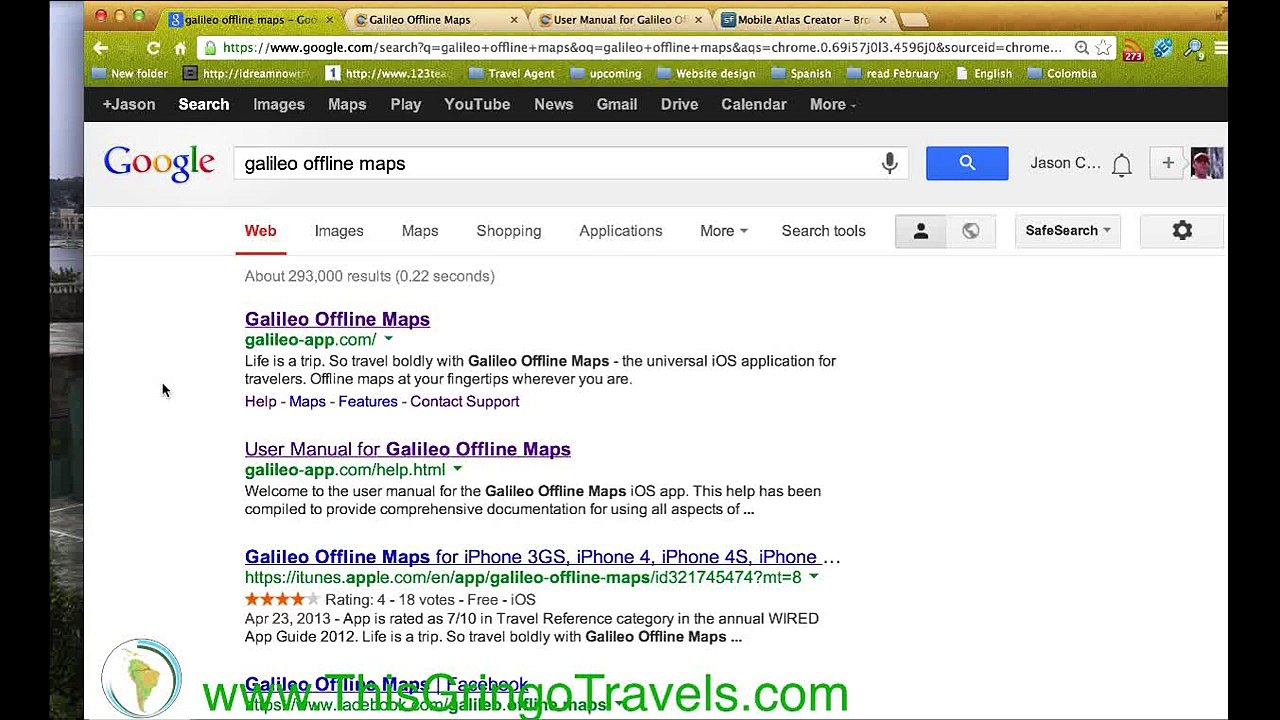Go to Images in the black Google bar
The height and width of the screenshot is (720, 1280).
coord(279,104)
